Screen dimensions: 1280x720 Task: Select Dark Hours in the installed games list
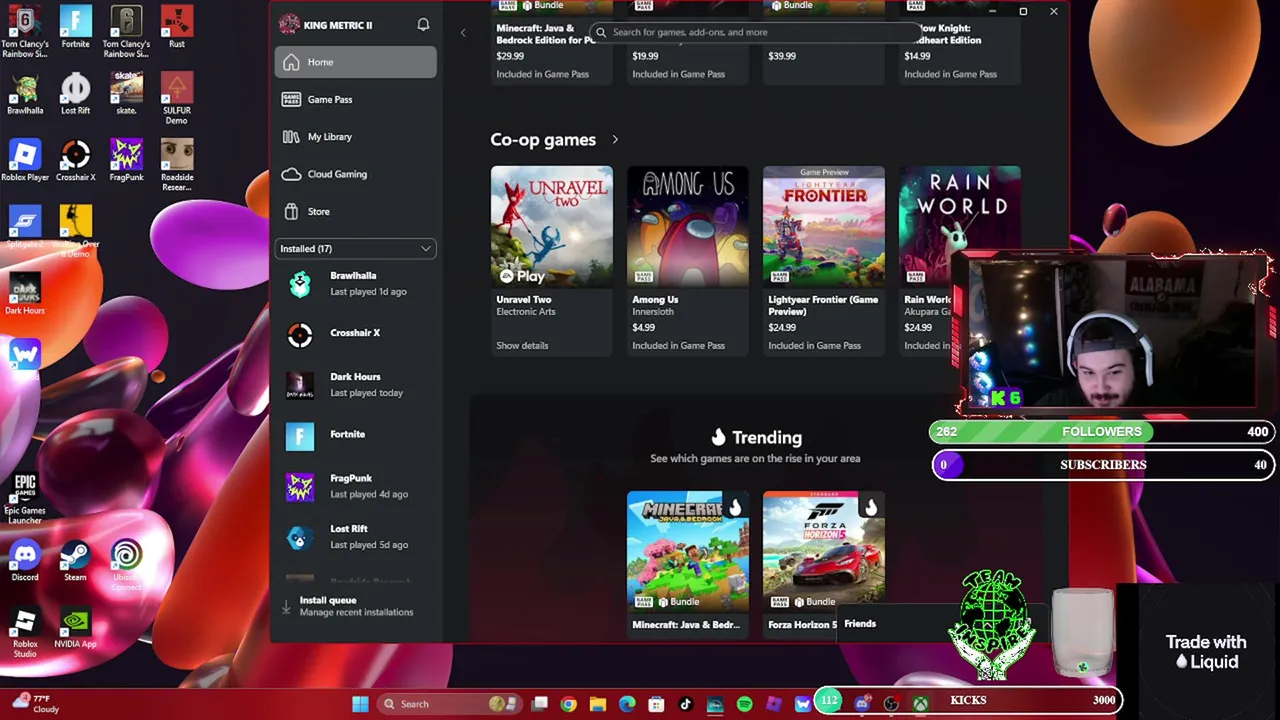click(355, 384)
